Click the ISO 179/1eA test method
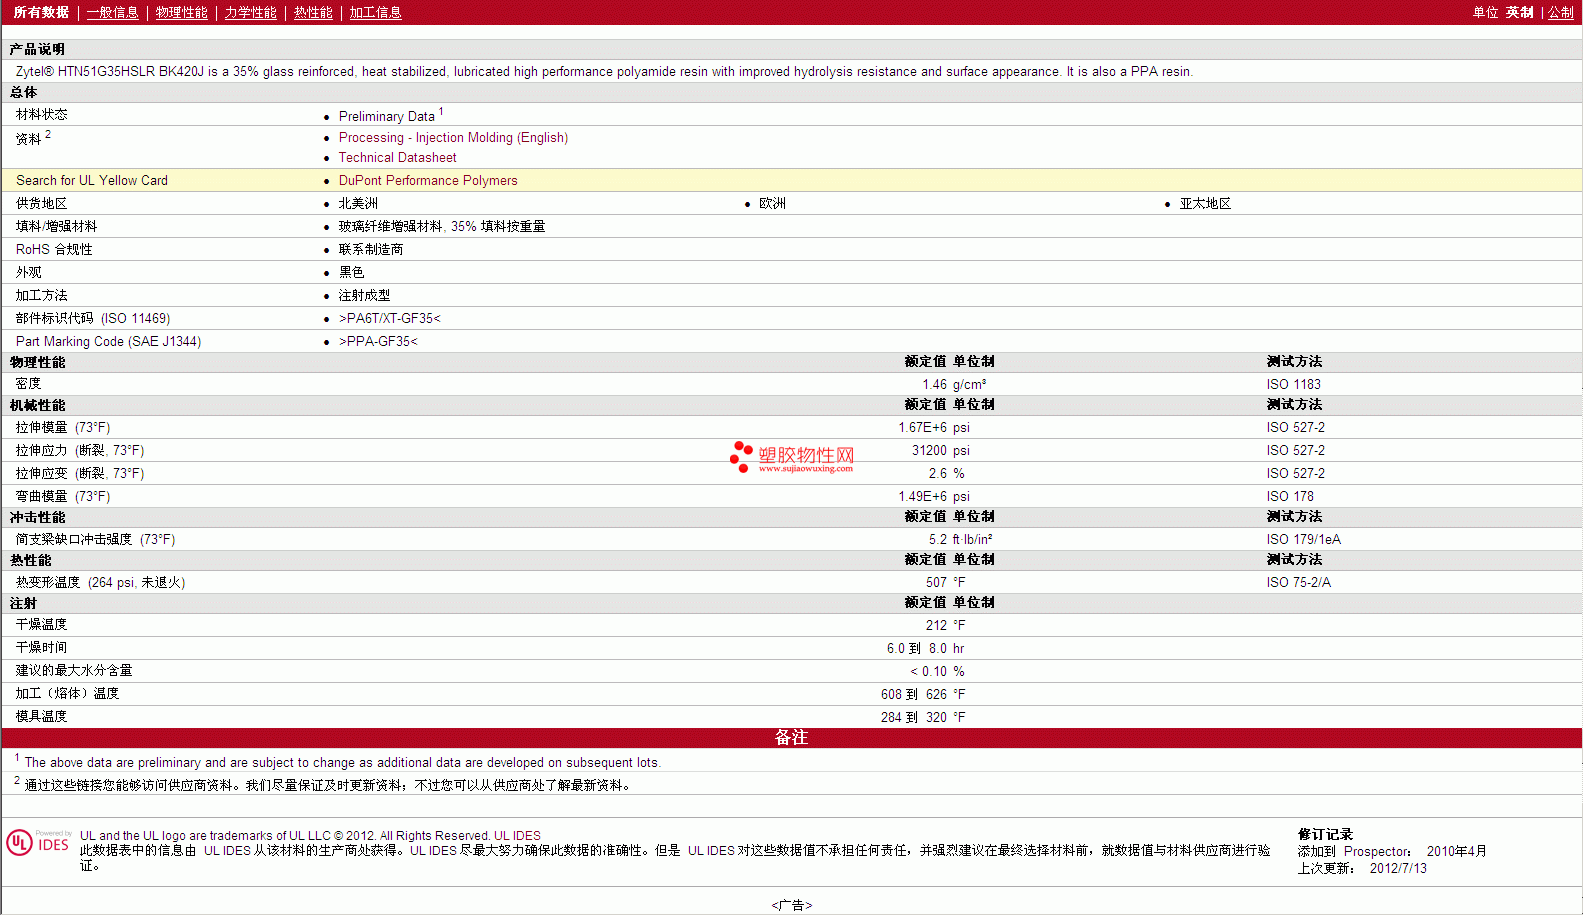1583x915 pixels. click(x=1303, y=540)
